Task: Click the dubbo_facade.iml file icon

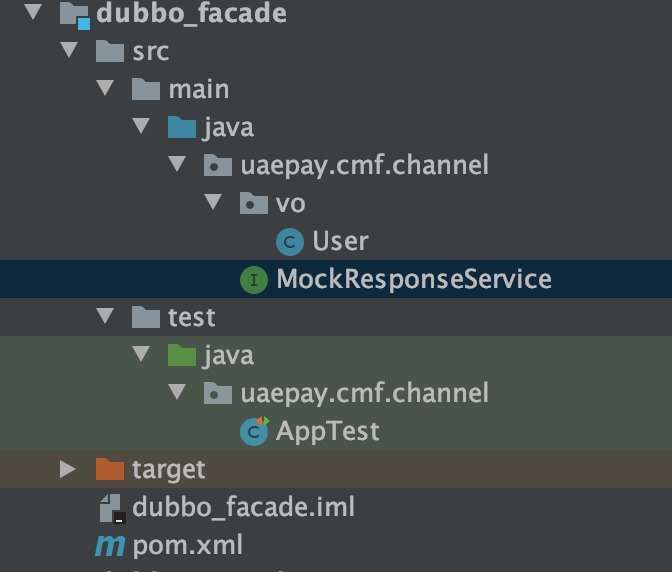Action: tap(110, 508)
